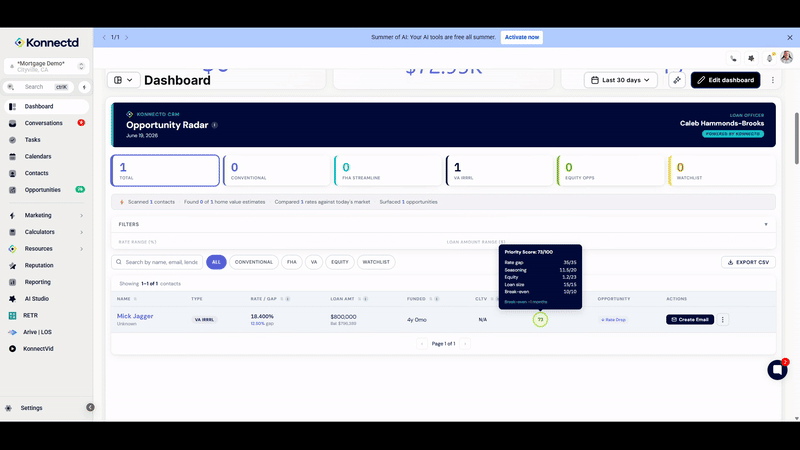Expand the Calculators submenu arrow
800x450 pixels.
tap(81, 232)
